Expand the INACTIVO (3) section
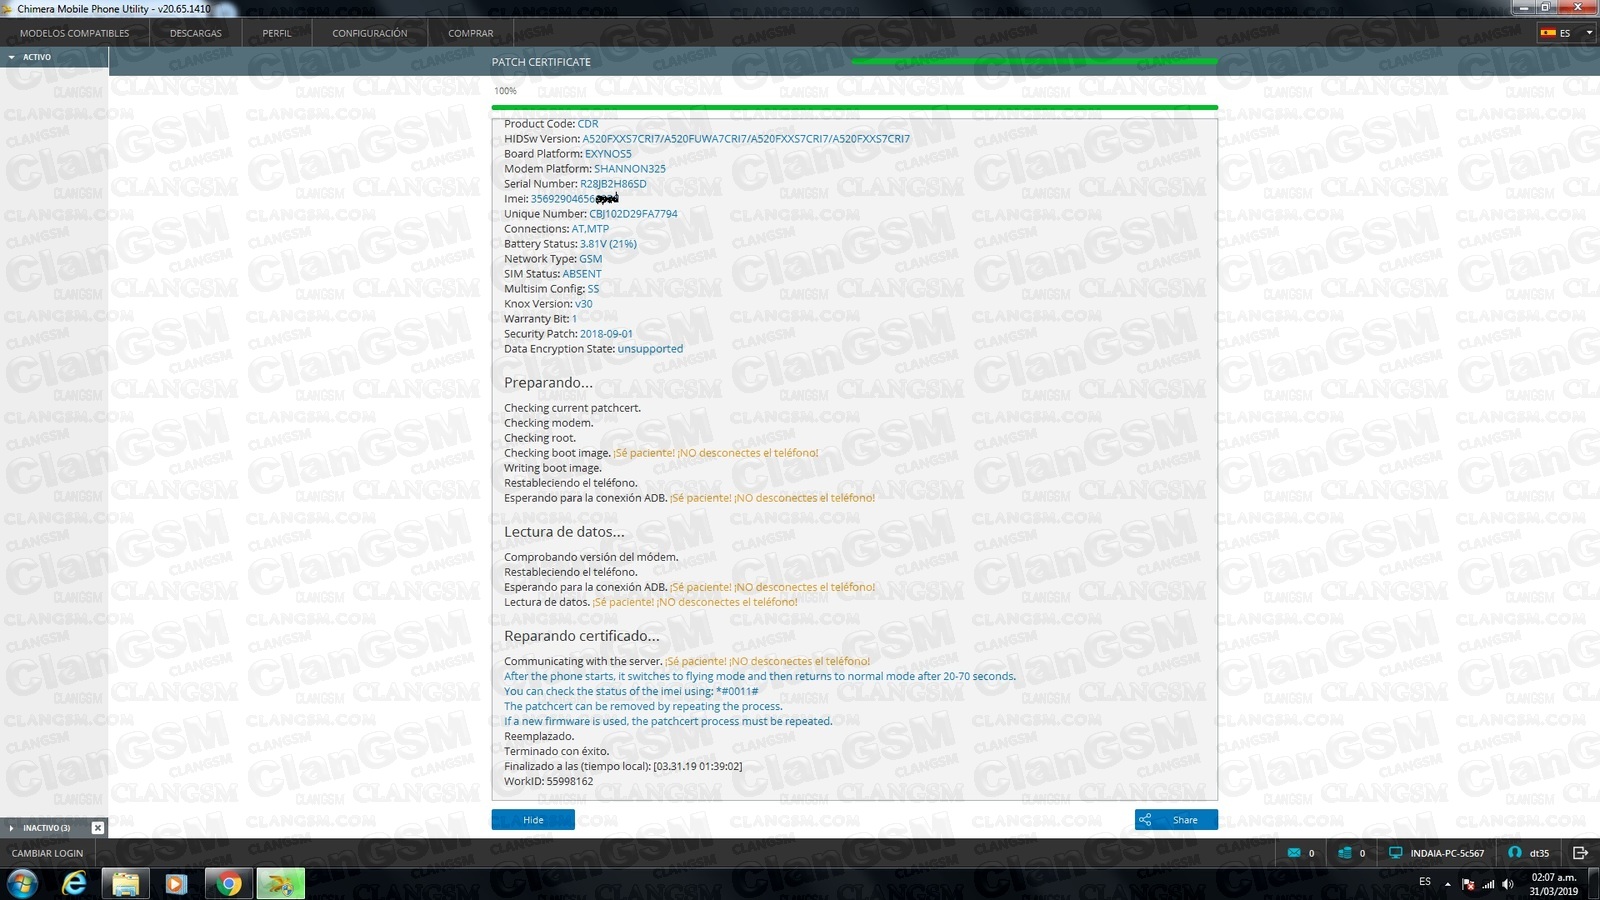The height and width of the screenshot is (900, 1600). click(12, 828)
